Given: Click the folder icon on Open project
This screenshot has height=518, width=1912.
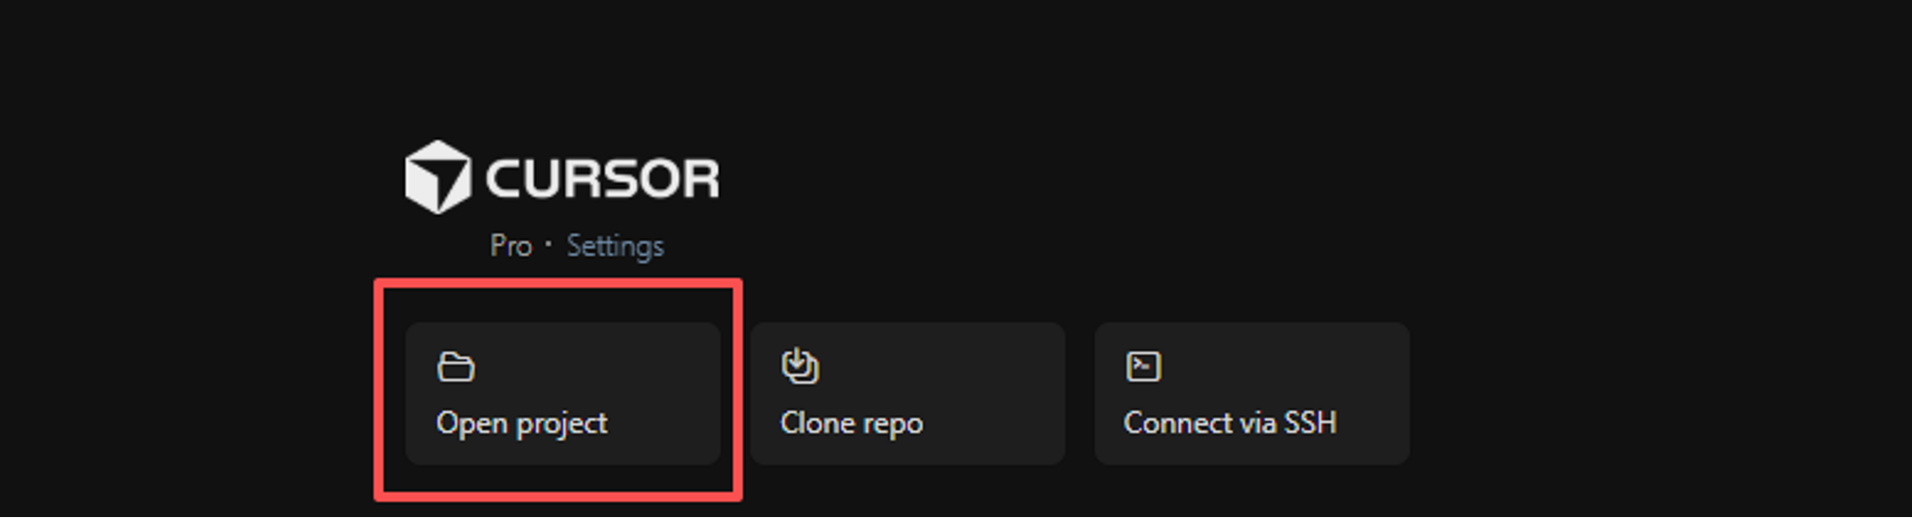Looking at the screenshot, I should pos(456,367).
